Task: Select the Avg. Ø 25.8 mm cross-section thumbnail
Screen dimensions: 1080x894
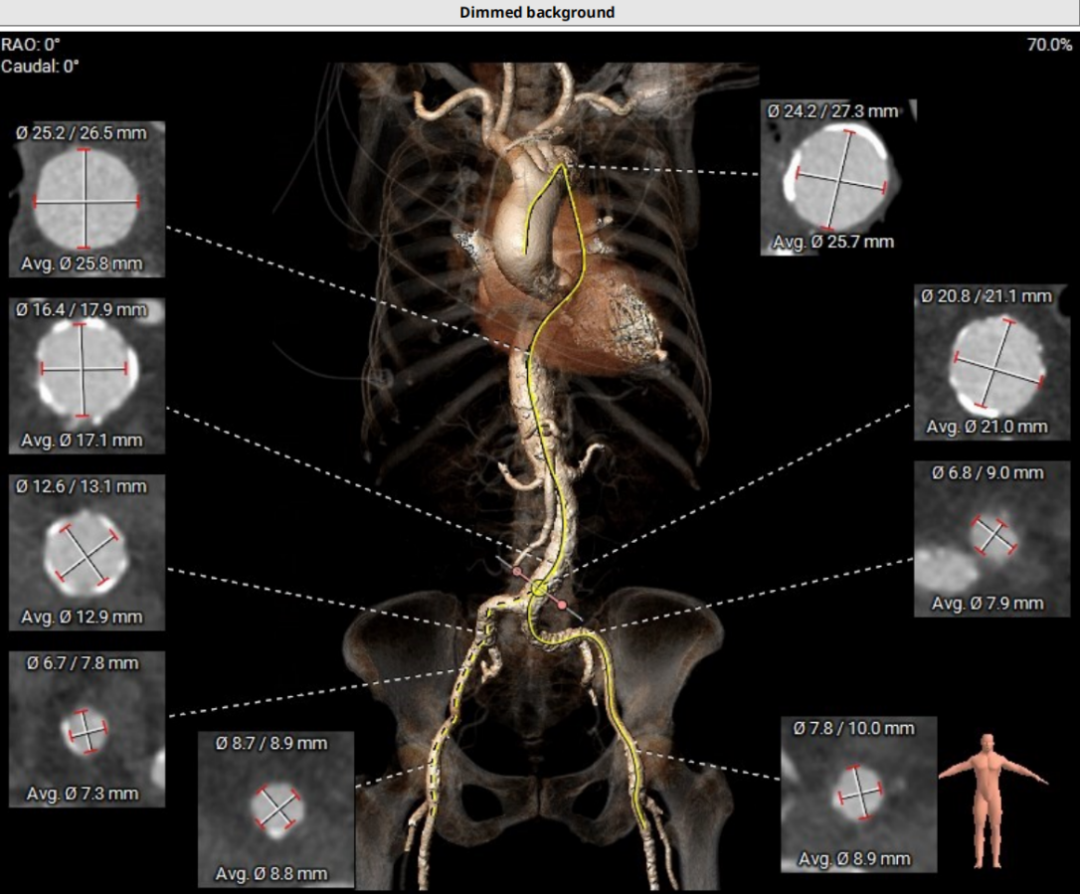Action: pyautogui.click(x=87, y=199)
